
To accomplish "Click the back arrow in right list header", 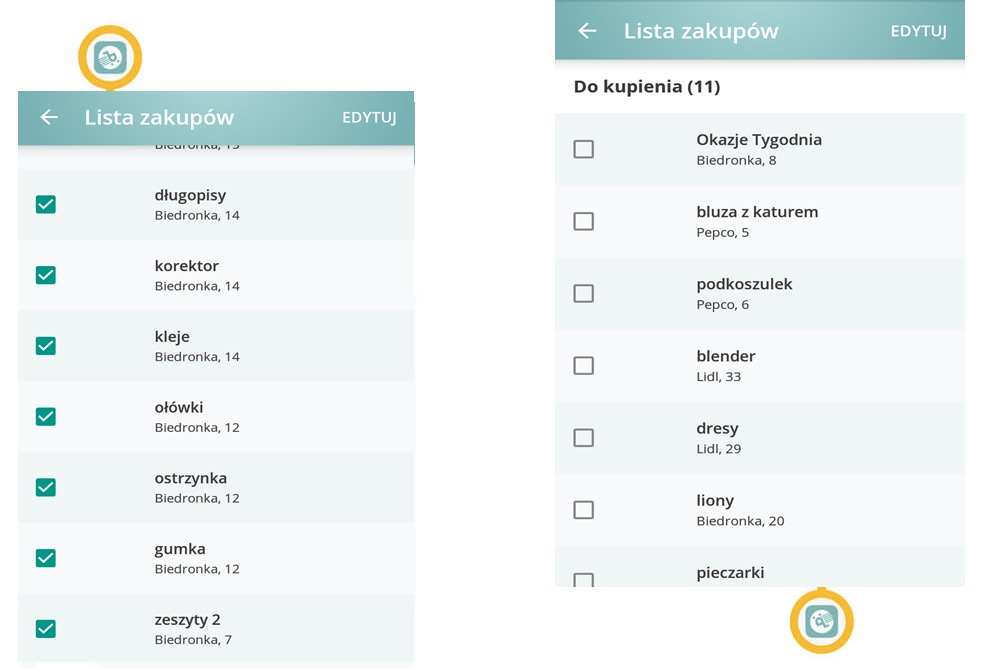I will point(587,31).
